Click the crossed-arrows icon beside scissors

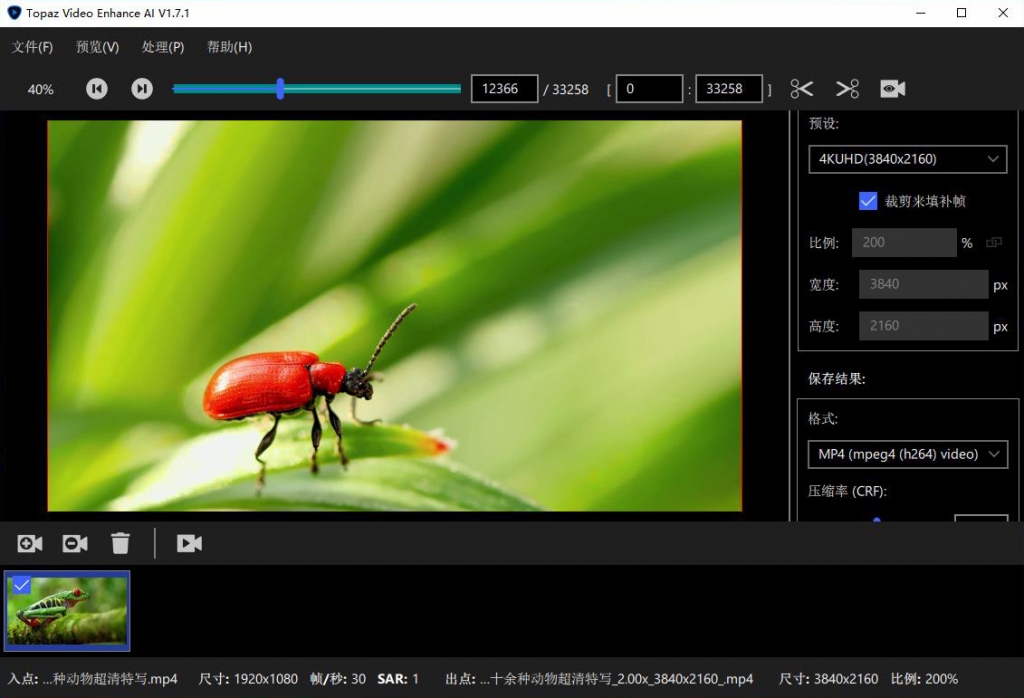point(847,89)
